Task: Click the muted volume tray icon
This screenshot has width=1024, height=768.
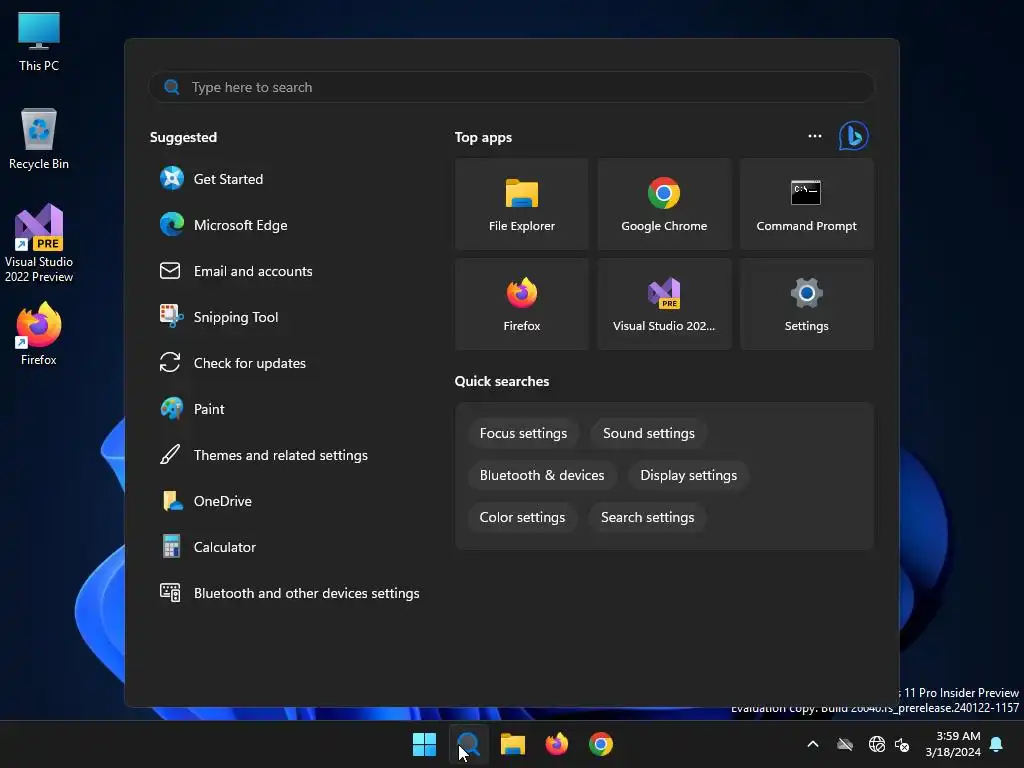Action: click(x=902, y=744)
